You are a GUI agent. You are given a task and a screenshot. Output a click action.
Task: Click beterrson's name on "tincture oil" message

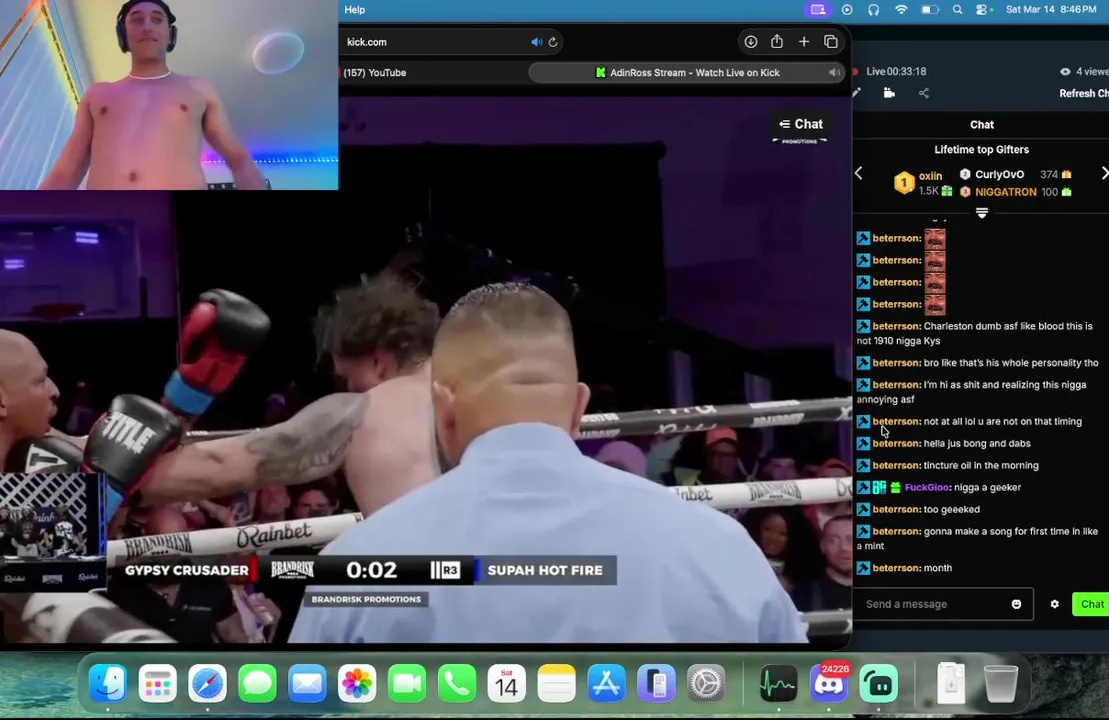tap(895, 465)
